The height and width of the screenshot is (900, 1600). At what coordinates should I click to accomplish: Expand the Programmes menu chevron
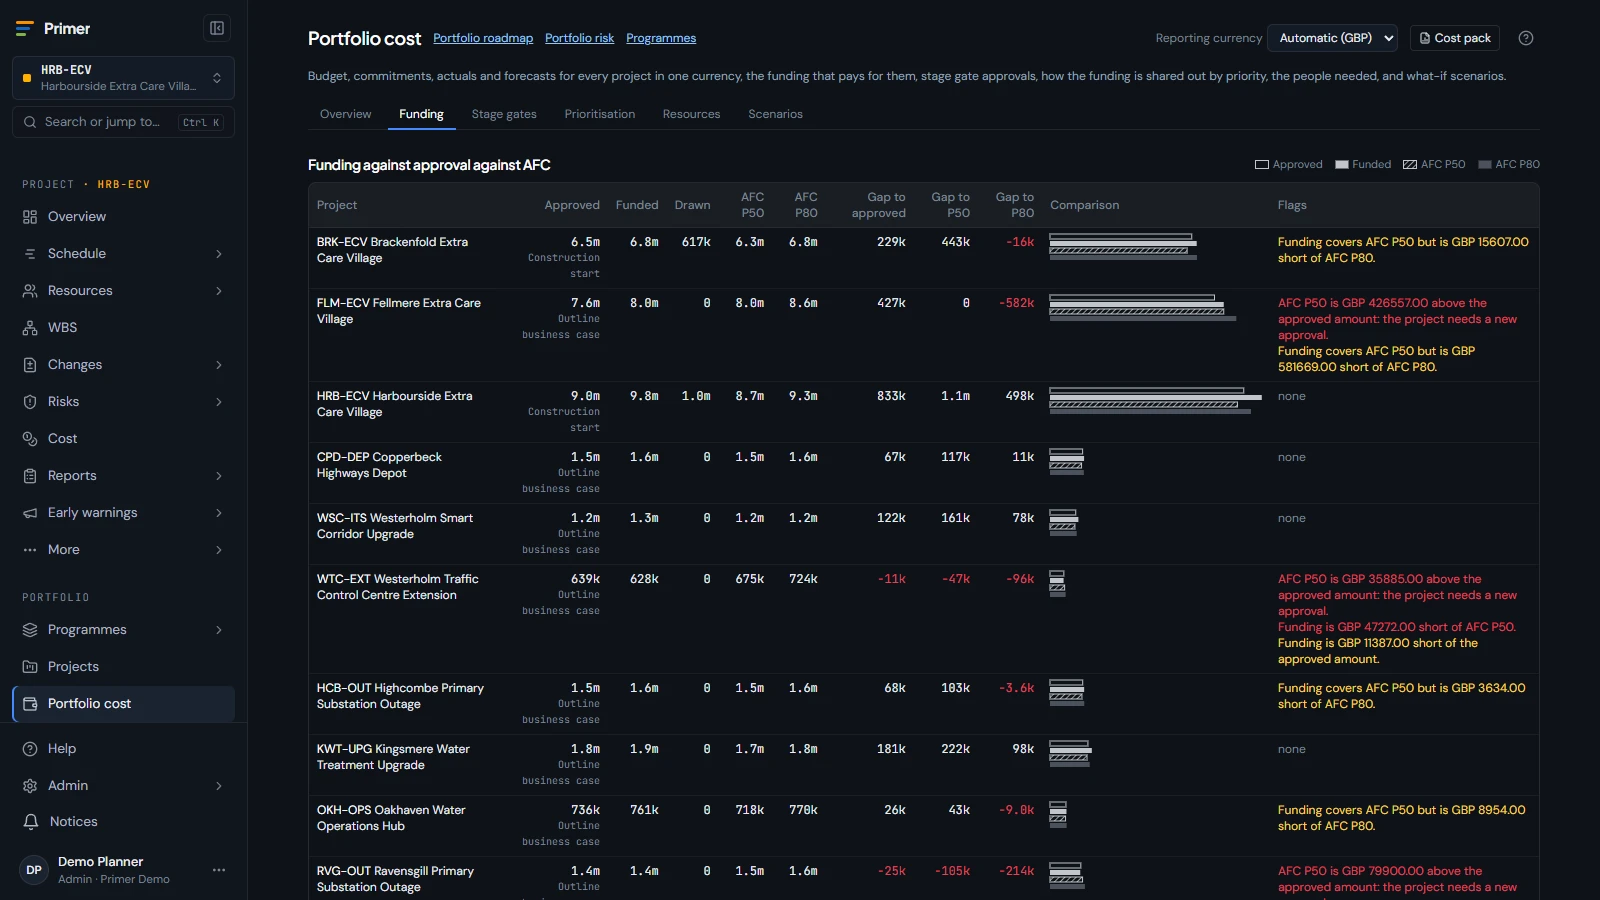[219, 630]
